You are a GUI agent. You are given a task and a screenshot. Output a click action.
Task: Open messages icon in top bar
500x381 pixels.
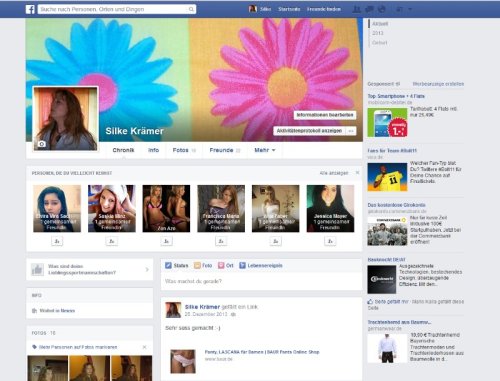click(x=369, y=9)
